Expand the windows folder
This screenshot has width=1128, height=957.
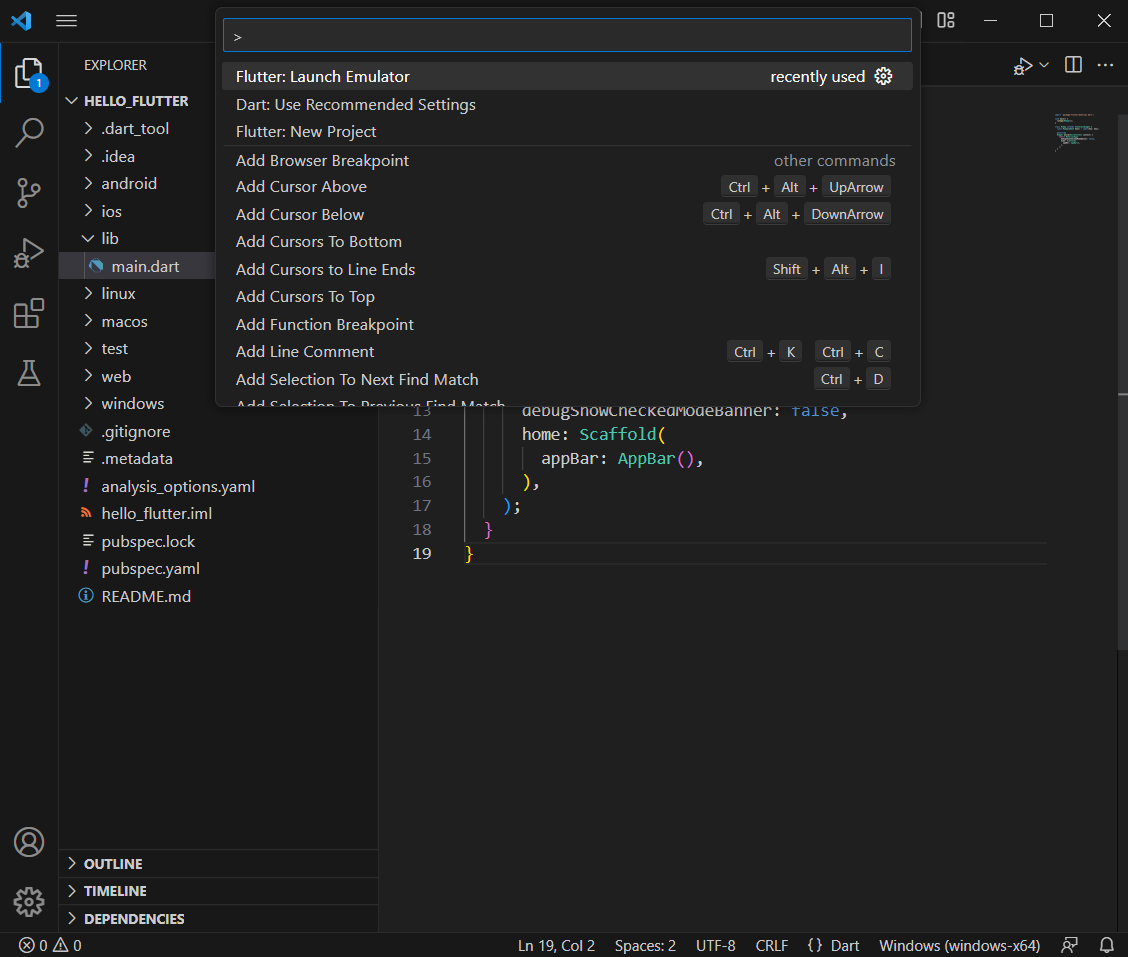click(137, 404)
